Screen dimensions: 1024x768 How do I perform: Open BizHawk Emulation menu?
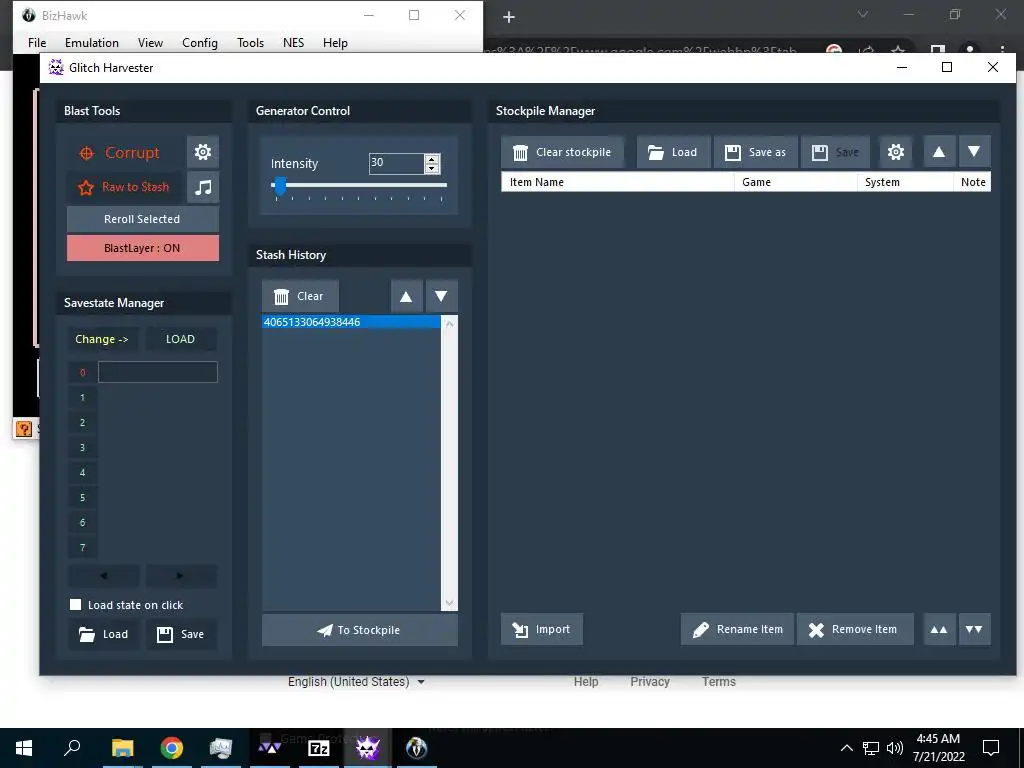coord(91,43)
